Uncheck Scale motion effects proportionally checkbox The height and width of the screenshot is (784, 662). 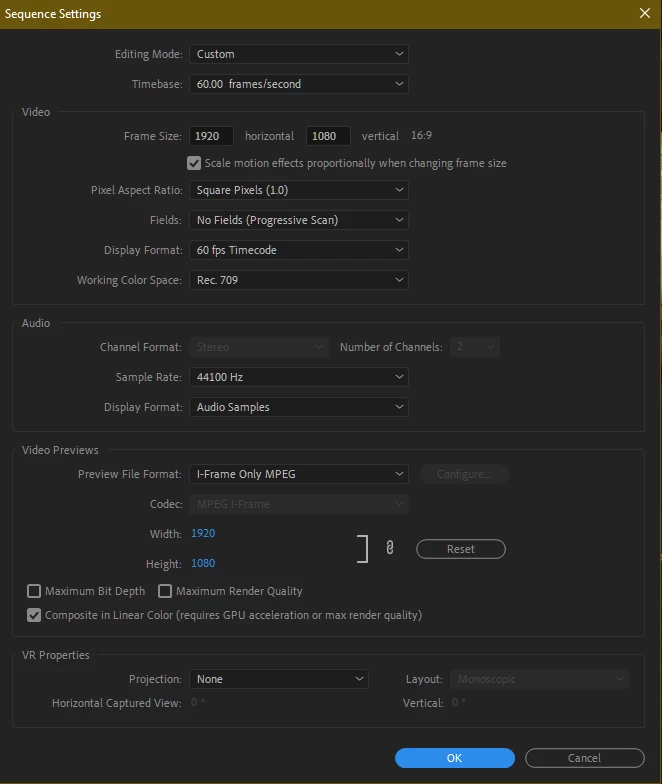(x=194, y=163)
